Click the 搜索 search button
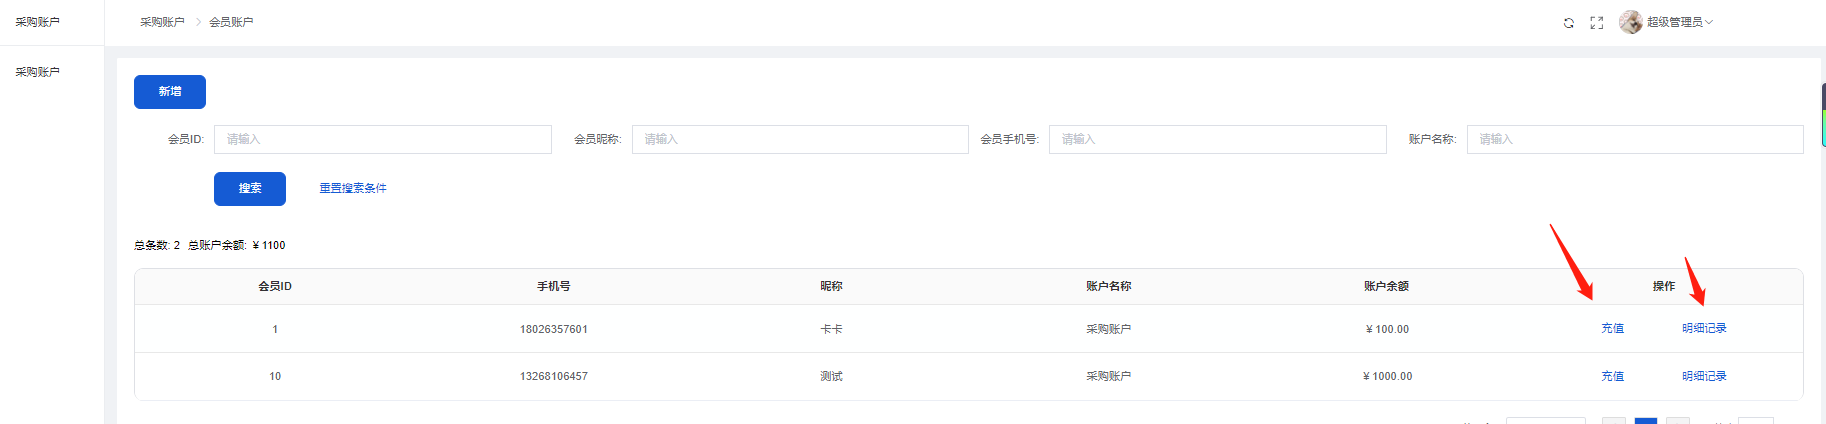 pyautogui.click(x=249, y=188)
